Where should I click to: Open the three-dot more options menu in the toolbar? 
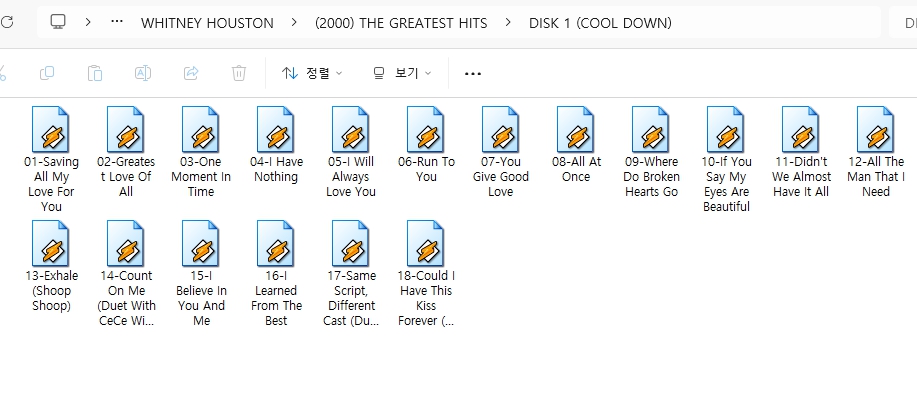pos(473,73)
